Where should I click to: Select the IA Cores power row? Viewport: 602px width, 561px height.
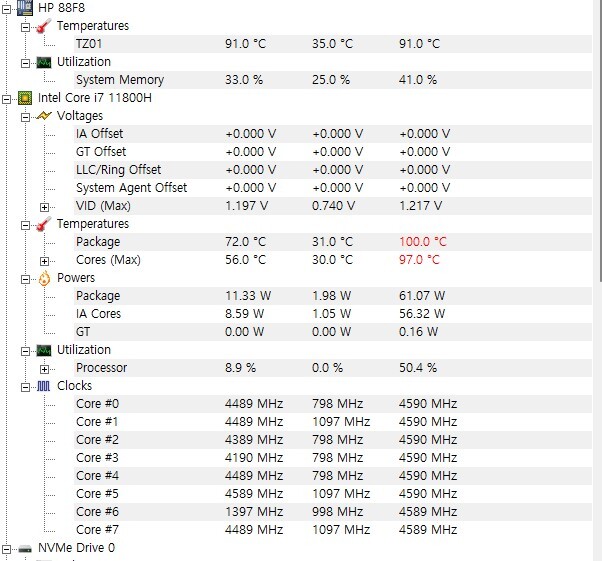(x=98, y=314)
